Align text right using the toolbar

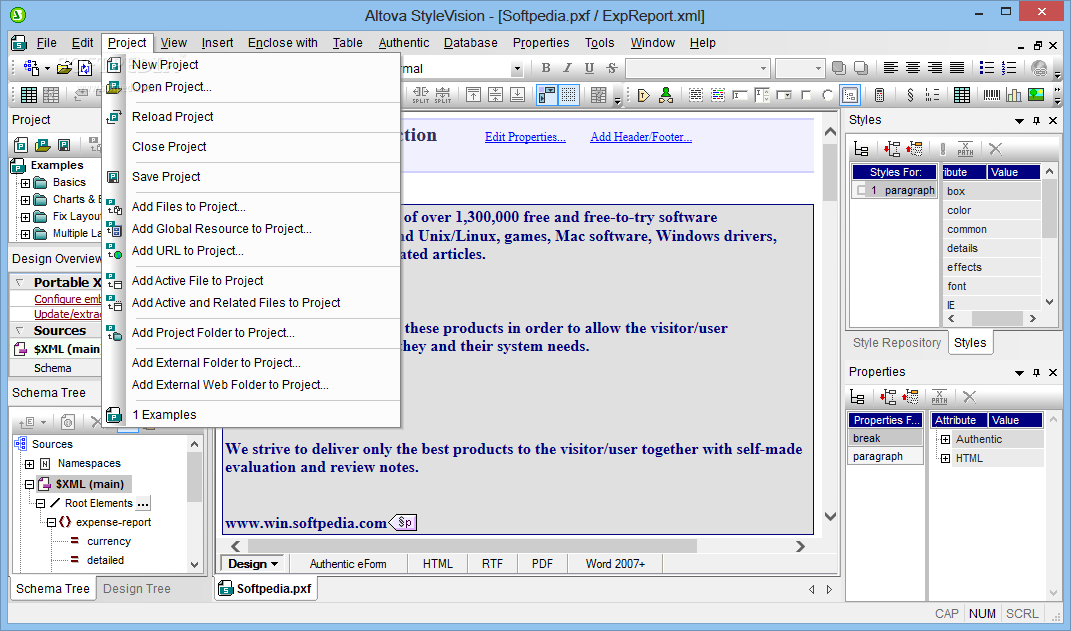(x=934, y=68)
